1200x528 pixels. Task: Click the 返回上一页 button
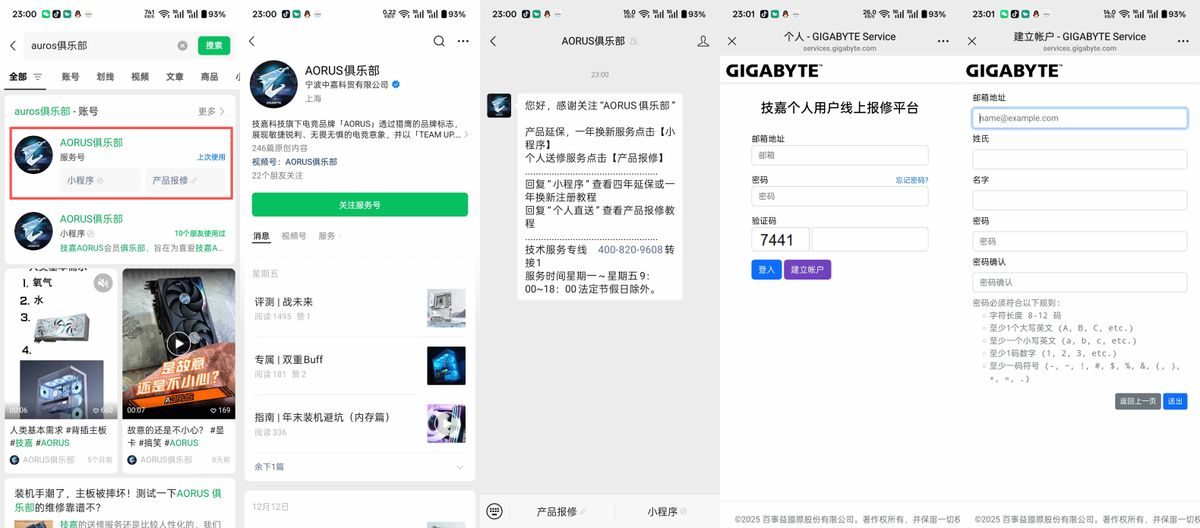point(1138,401)
